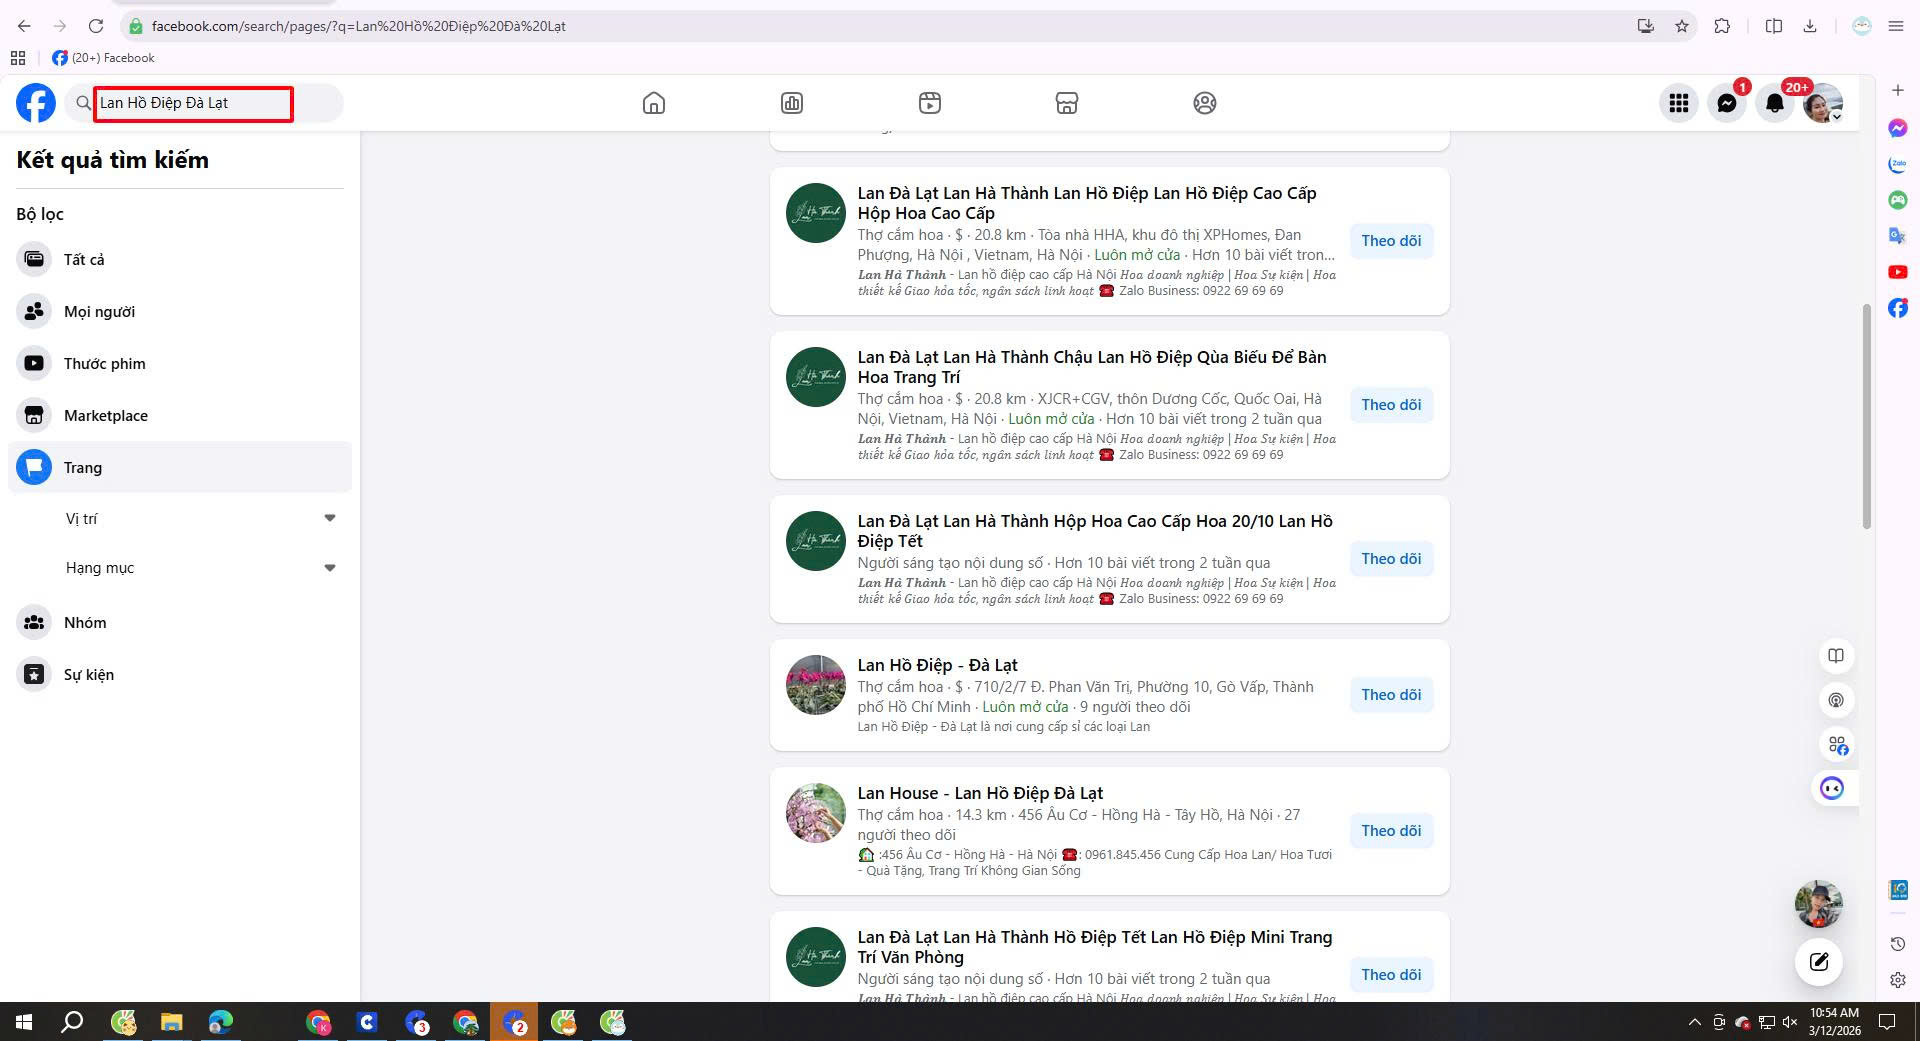
Task: Click the browser address bar URL
Action: coord(359,26)
